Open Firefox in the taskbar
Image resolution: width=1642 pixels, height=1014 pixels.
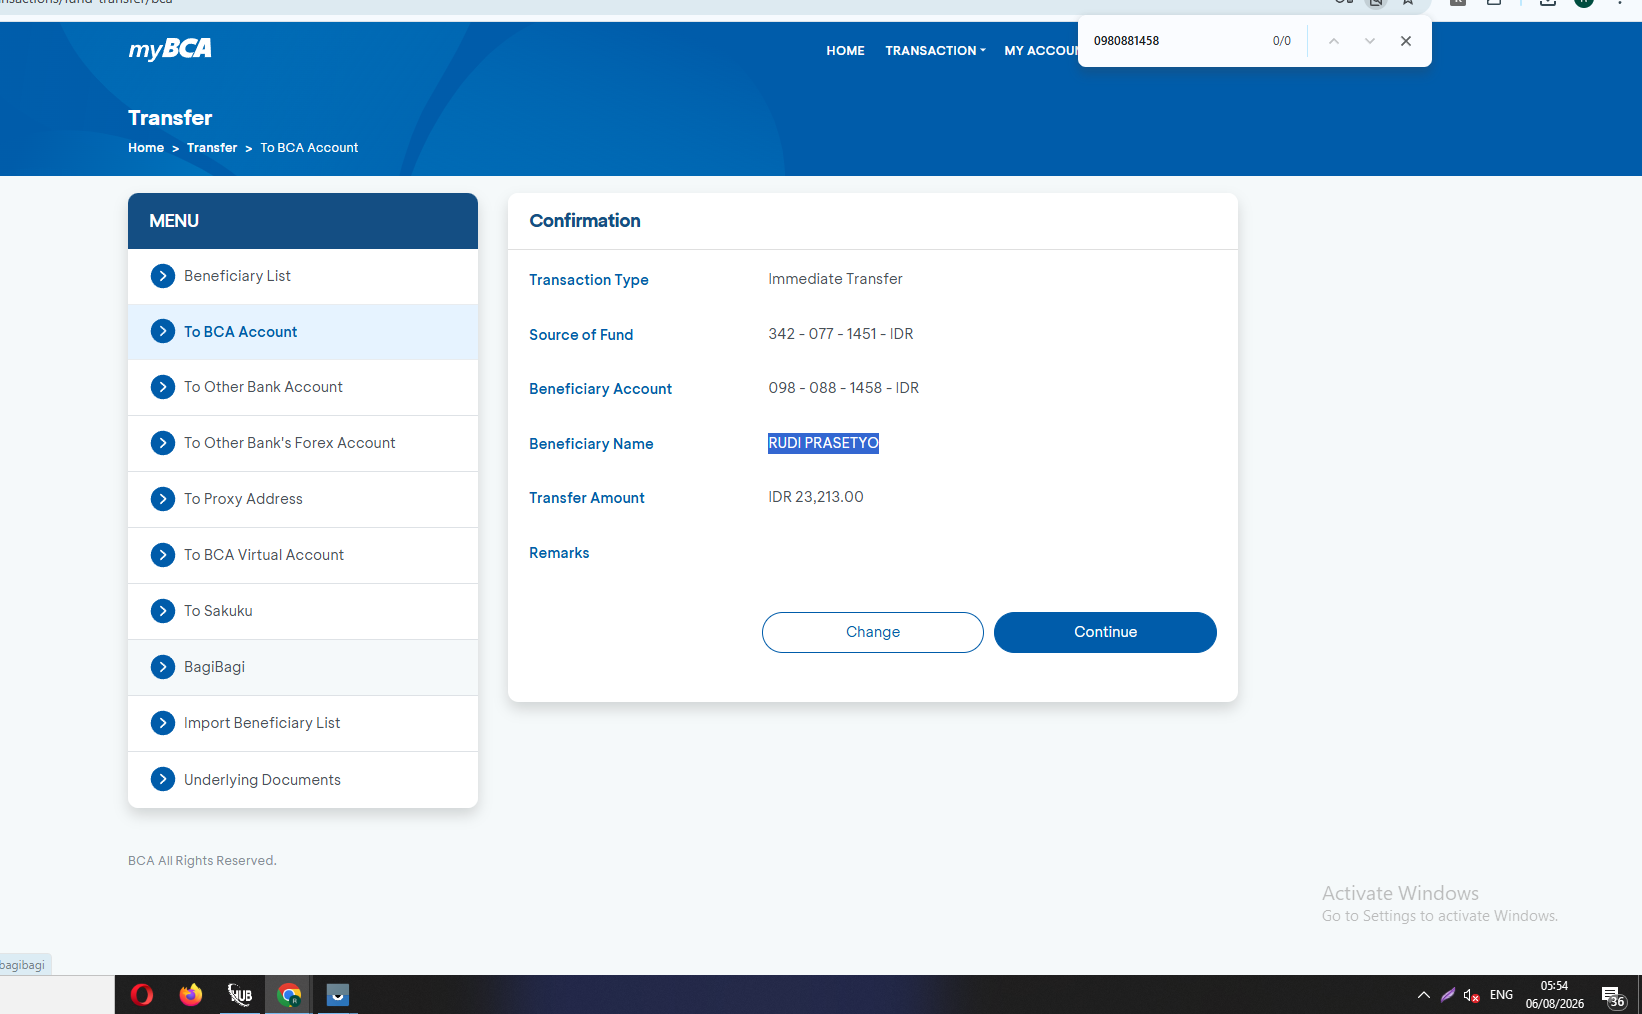click(x=190, y=995)
